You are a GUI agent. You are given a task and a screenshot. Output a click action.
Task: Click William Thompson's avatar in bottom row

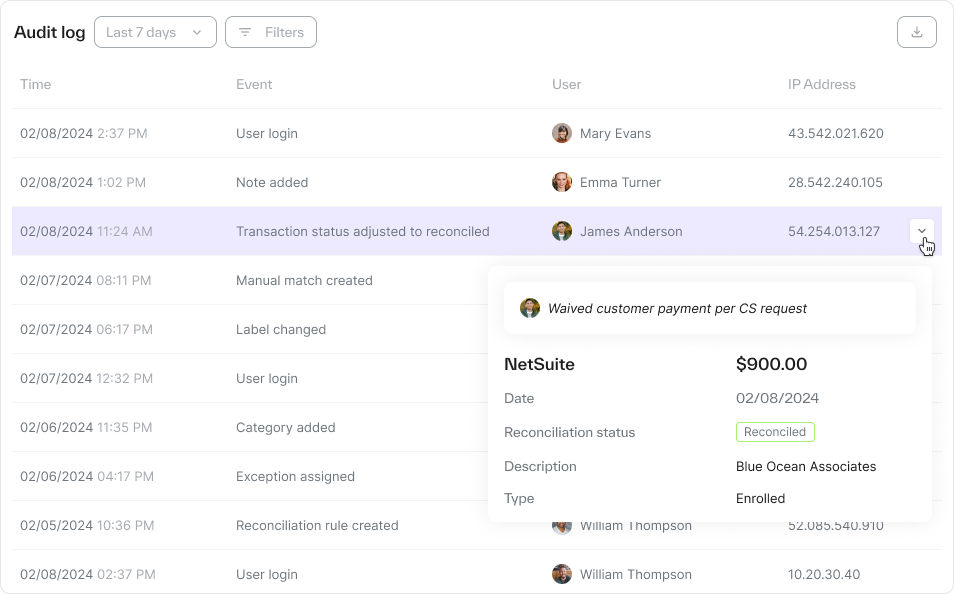click(562, 574)
